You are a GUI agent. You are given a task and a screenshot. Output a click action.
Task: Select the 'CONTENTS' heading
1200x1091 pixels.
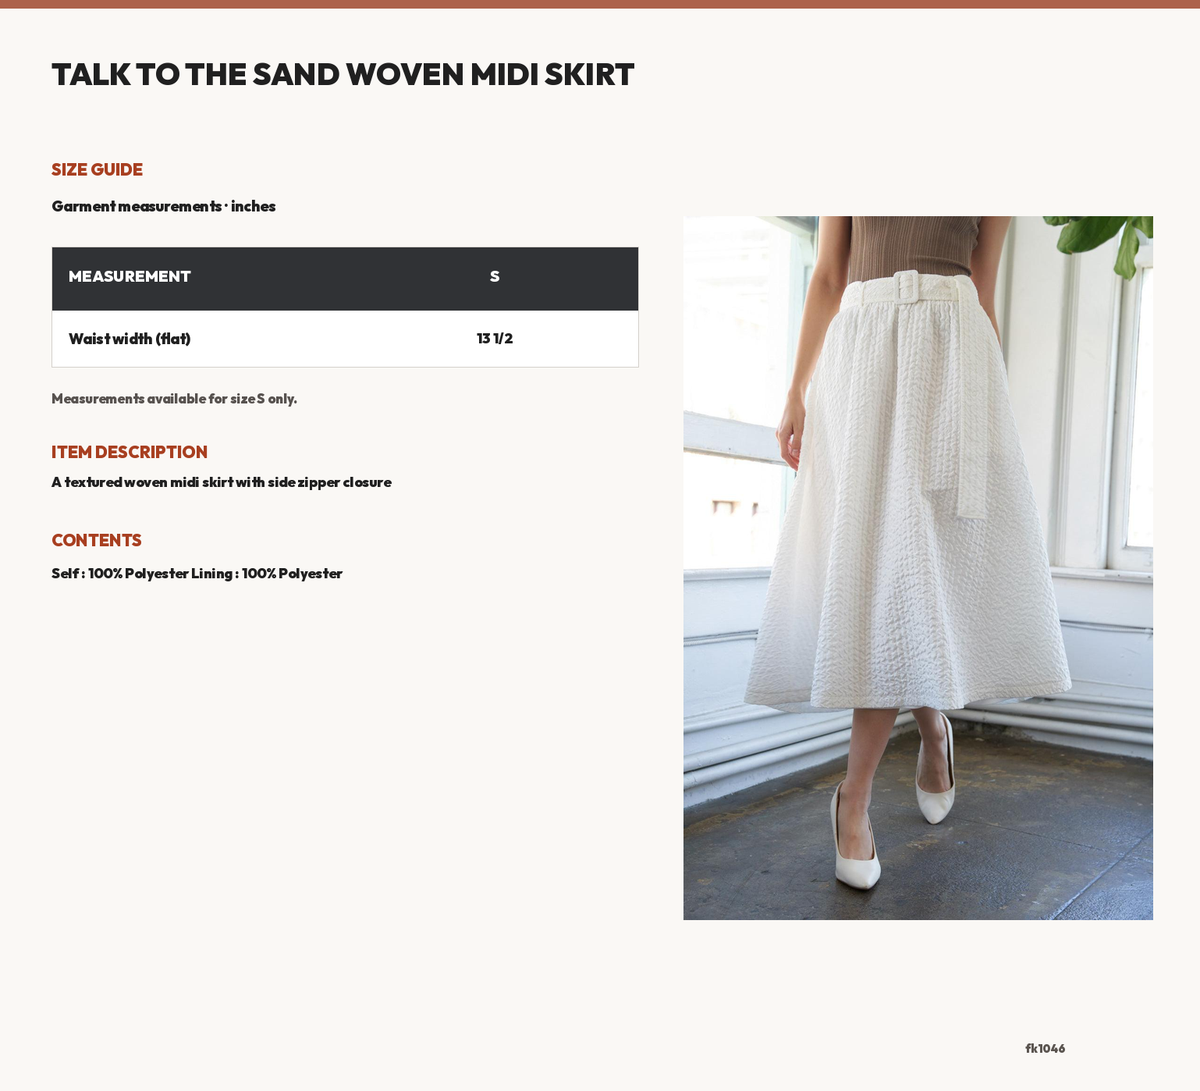coord(97,540)
